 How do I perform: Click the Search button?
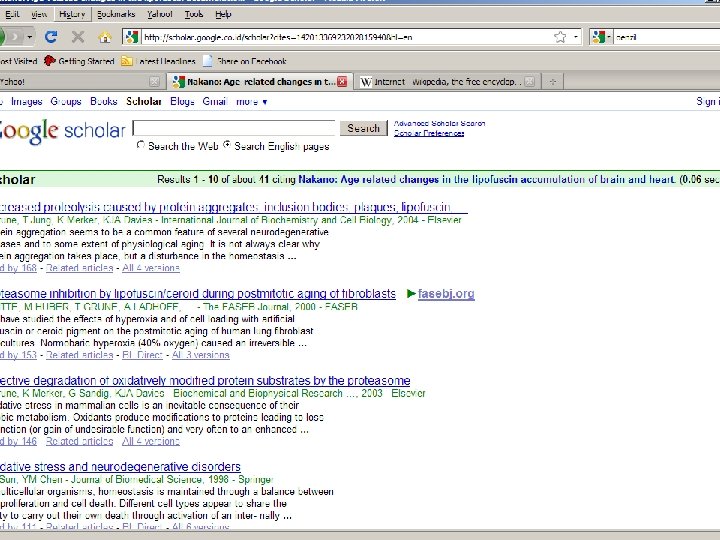click(364, 128)
